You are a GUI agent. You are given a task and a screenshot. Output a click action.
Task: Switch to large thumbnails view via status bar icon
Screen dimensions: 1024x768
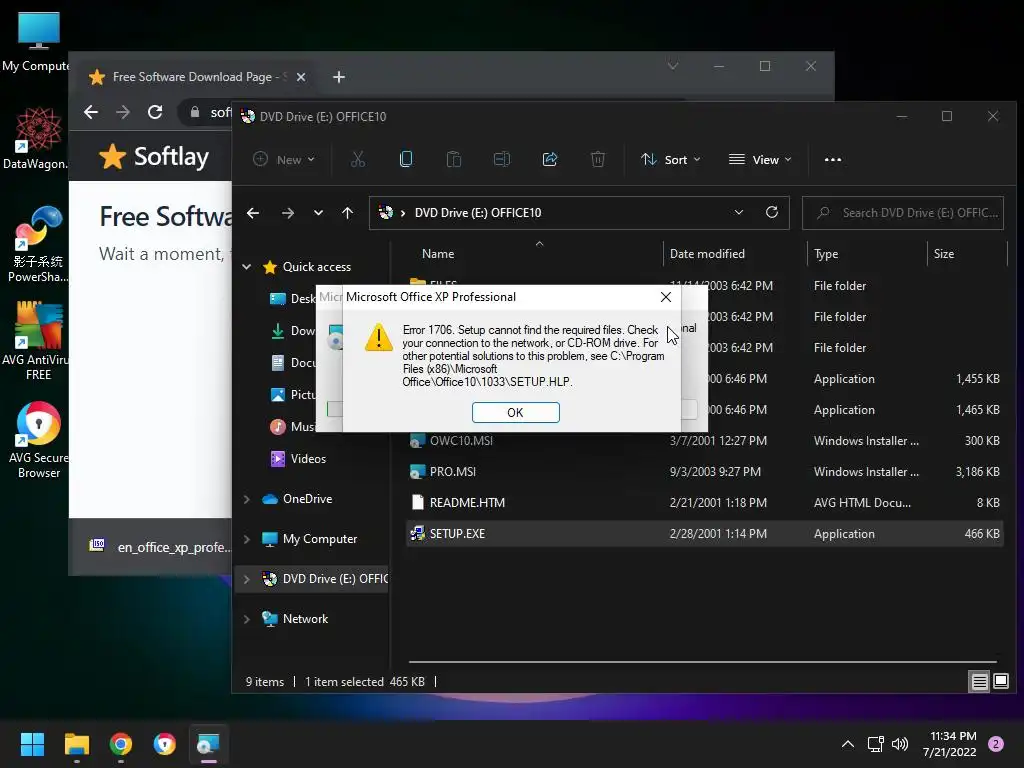pyautogui.click(x=1000, y=682)
